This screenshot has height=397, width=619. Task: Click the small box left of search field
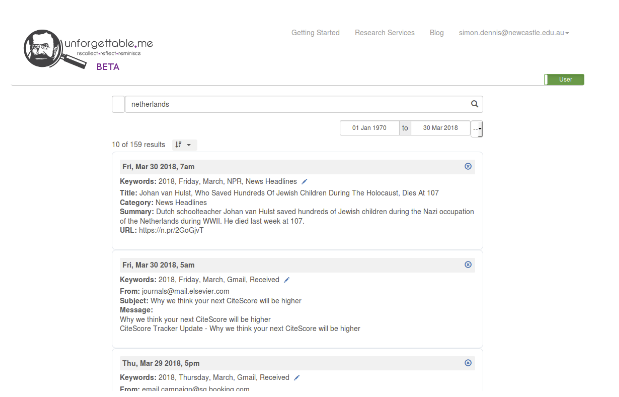[x=118, y=104]
